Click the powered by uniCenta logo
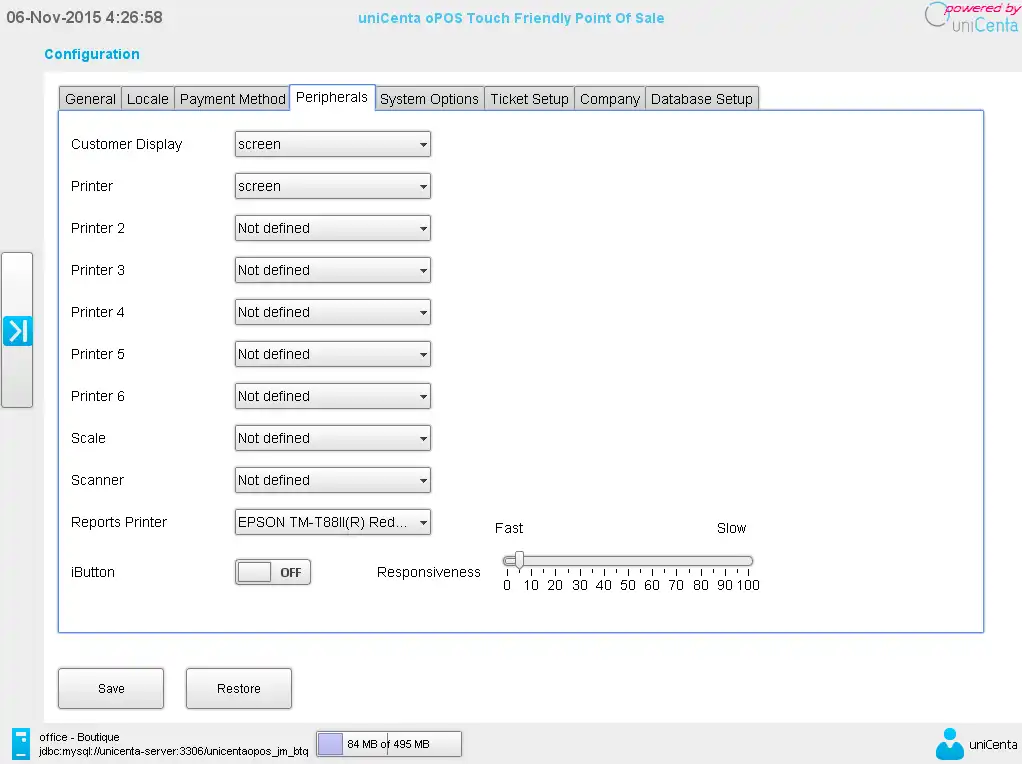Image resolution: width=1022 pixels, height=765 pixels. 968,18
